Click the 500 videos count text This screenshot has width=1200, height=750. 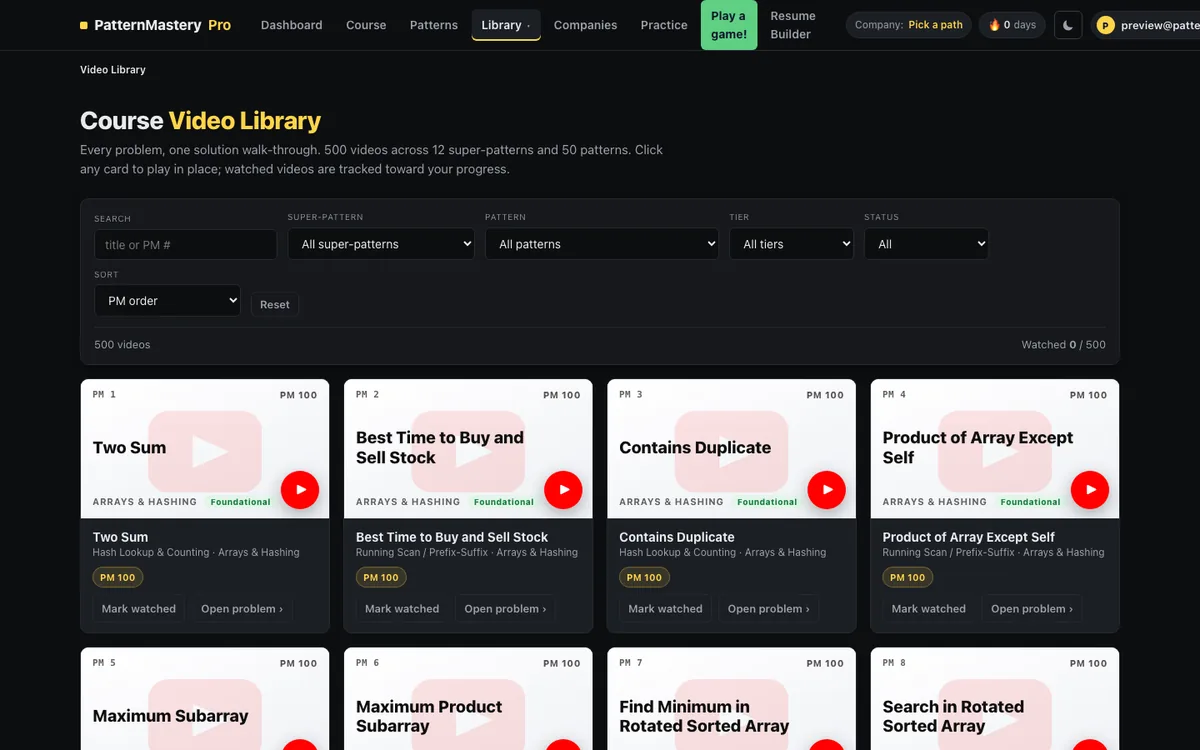tap(122, 345)
